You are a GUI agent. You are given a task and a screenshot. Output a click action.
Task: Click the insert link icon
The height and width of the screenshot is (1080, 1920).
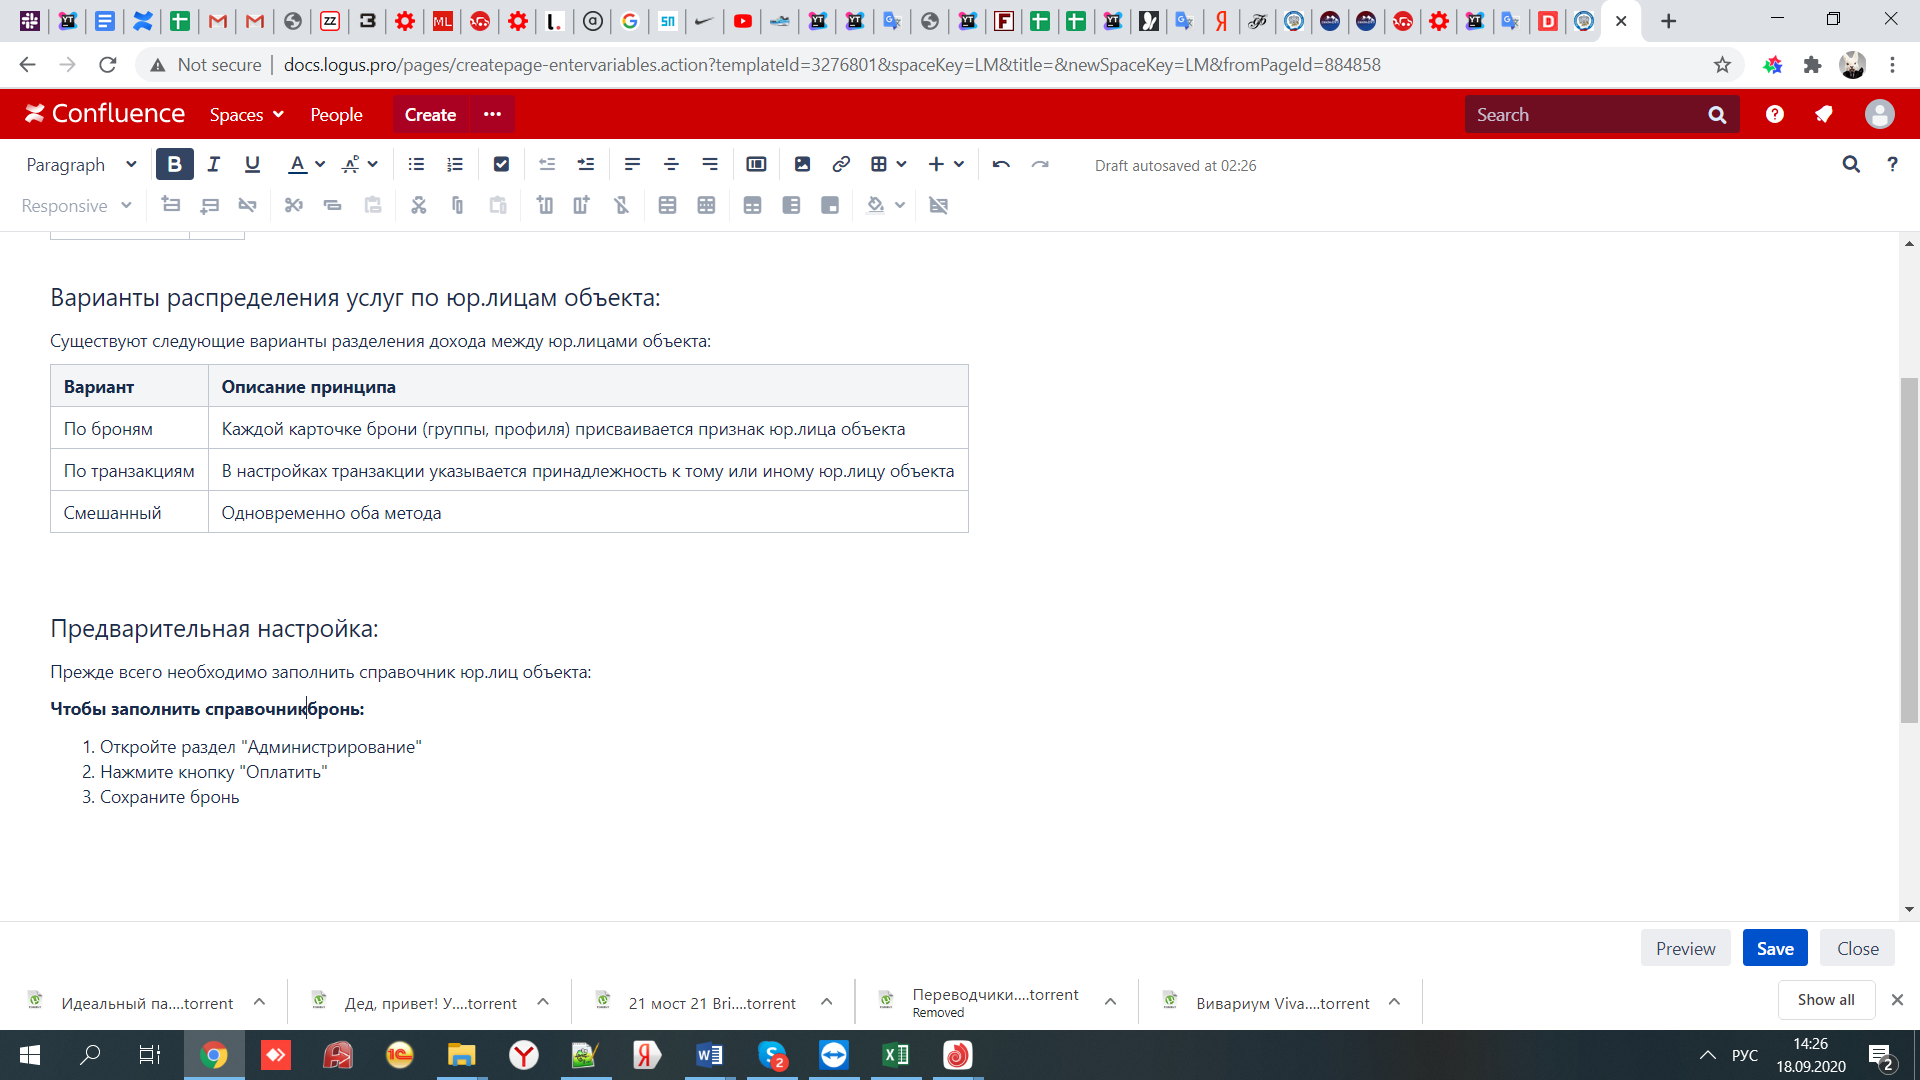coord(841,164)
